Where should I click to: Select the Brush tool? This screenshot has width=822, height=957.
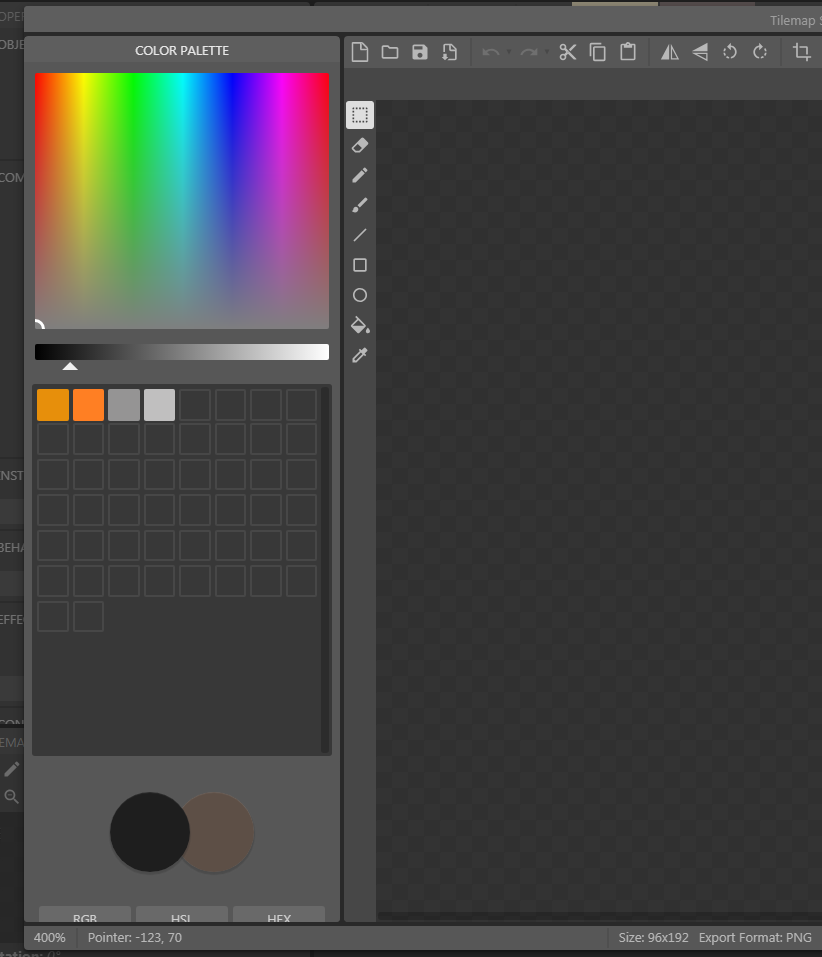pyautogui.click(x=360, y=205)
